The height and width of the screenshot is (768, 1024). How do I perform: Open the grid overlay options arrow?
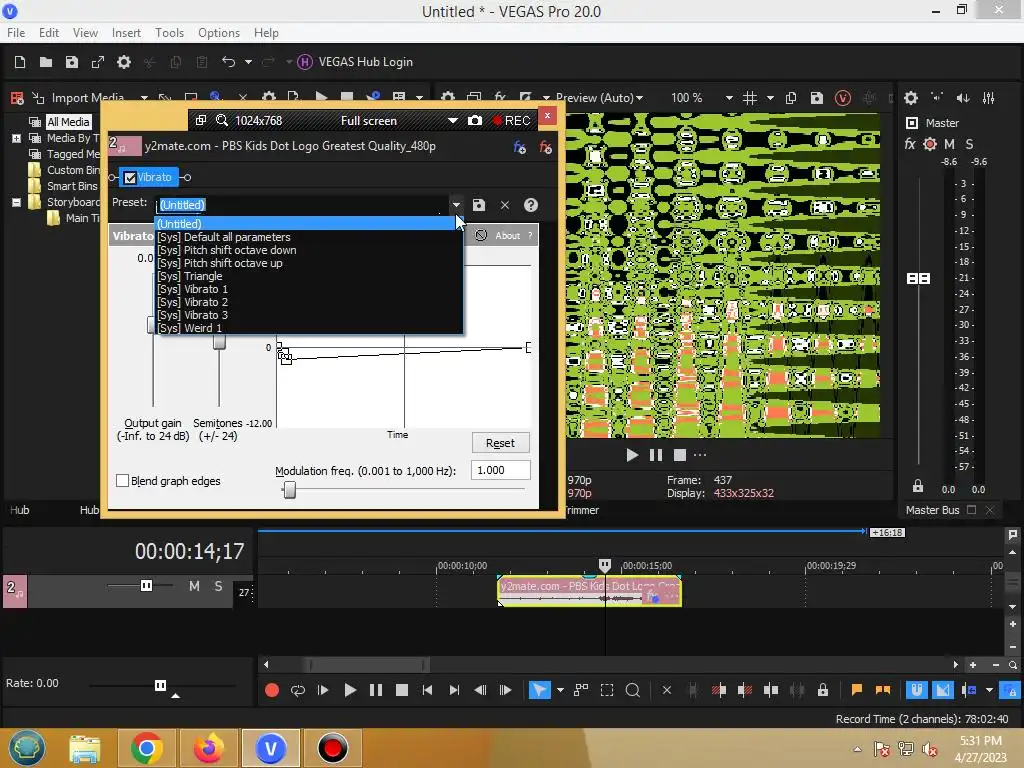771,98
